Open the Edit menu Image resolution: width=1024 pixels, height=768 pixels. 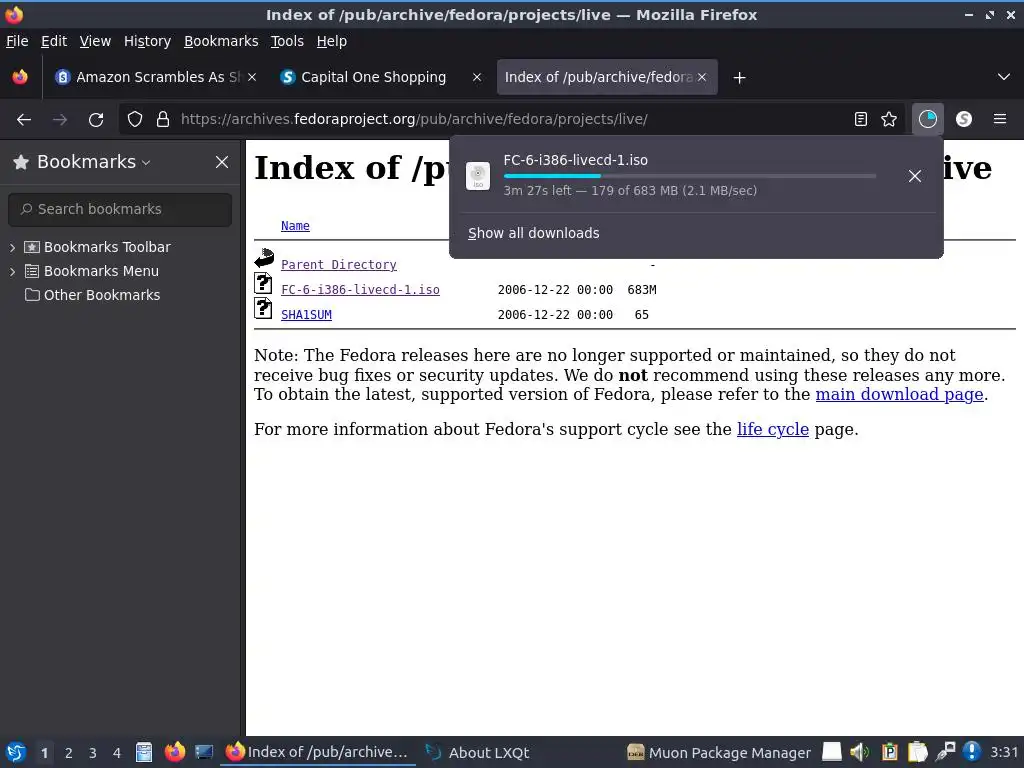point(54,41)
